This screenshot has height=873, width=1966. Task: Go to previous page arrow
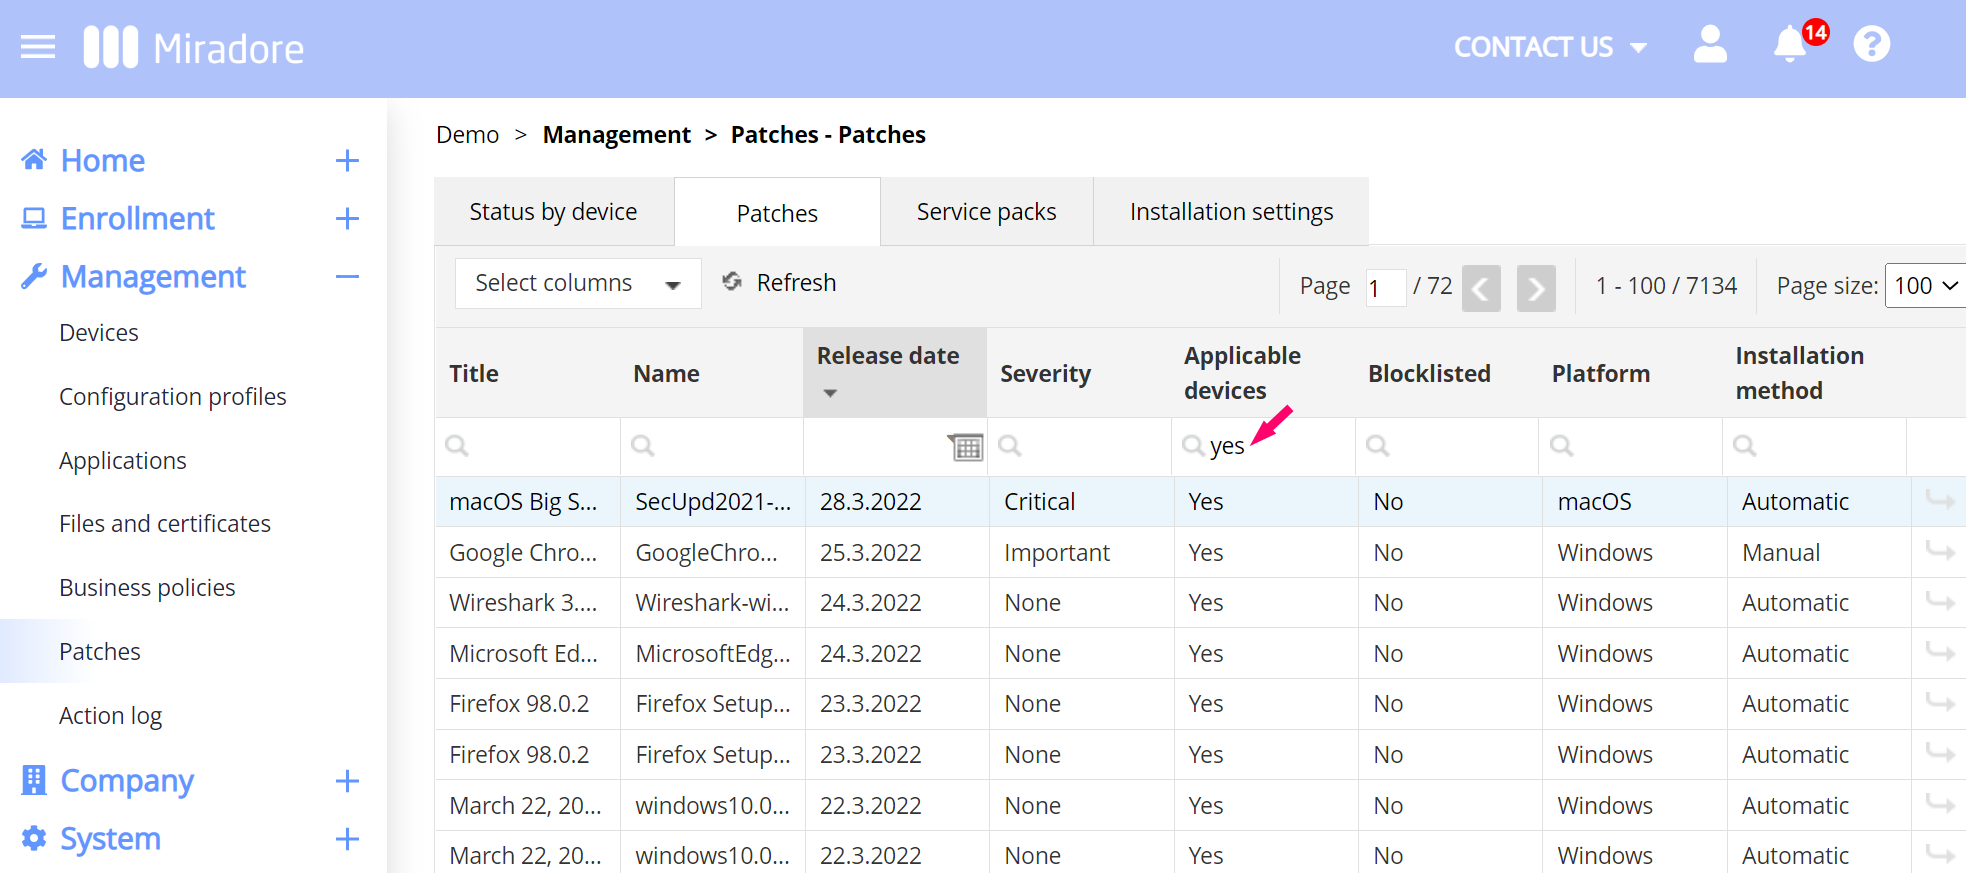click(1481, 289)
